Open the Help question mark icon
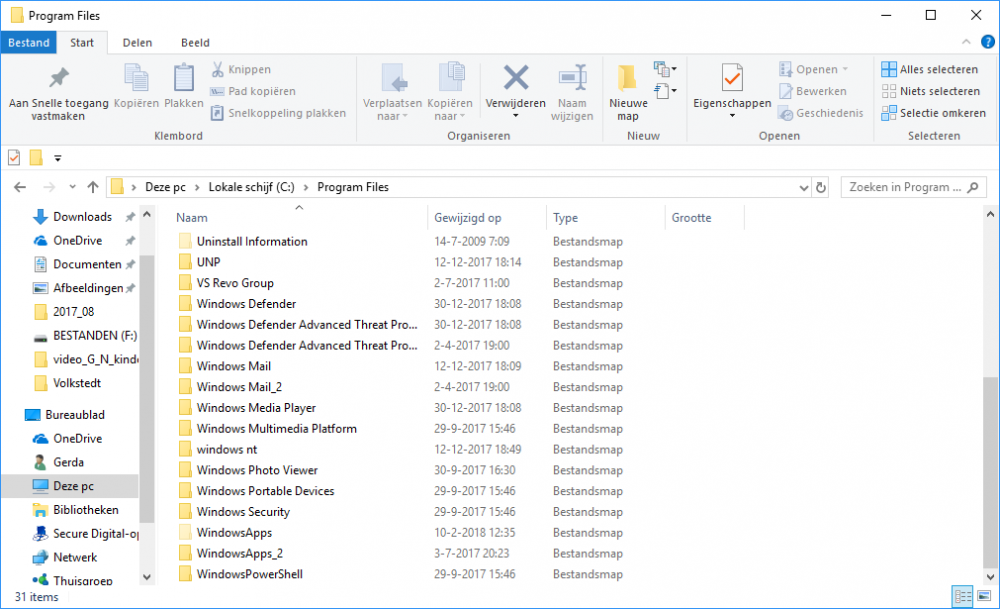This screenshot has height=609, width=1000. (x=988, y=42)
